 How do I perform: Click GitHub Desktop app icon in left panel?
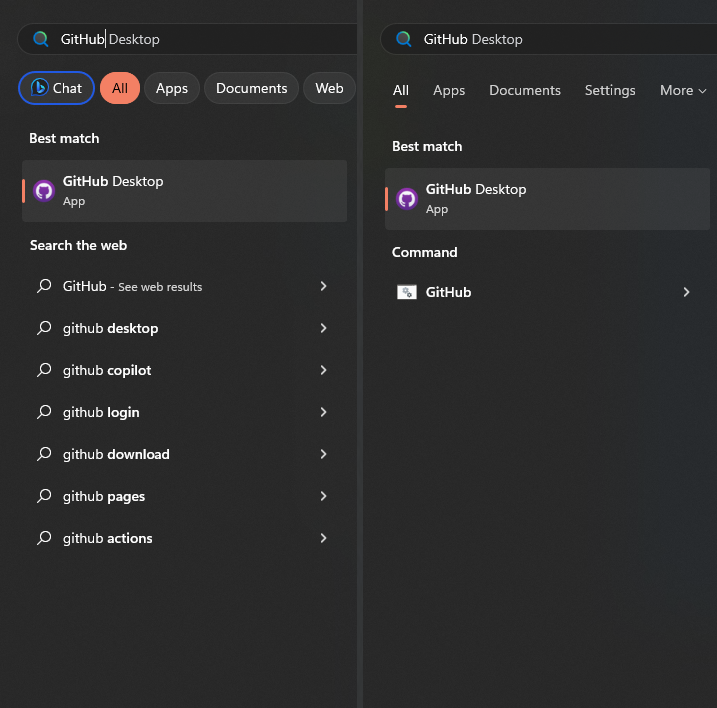point(44,191)
